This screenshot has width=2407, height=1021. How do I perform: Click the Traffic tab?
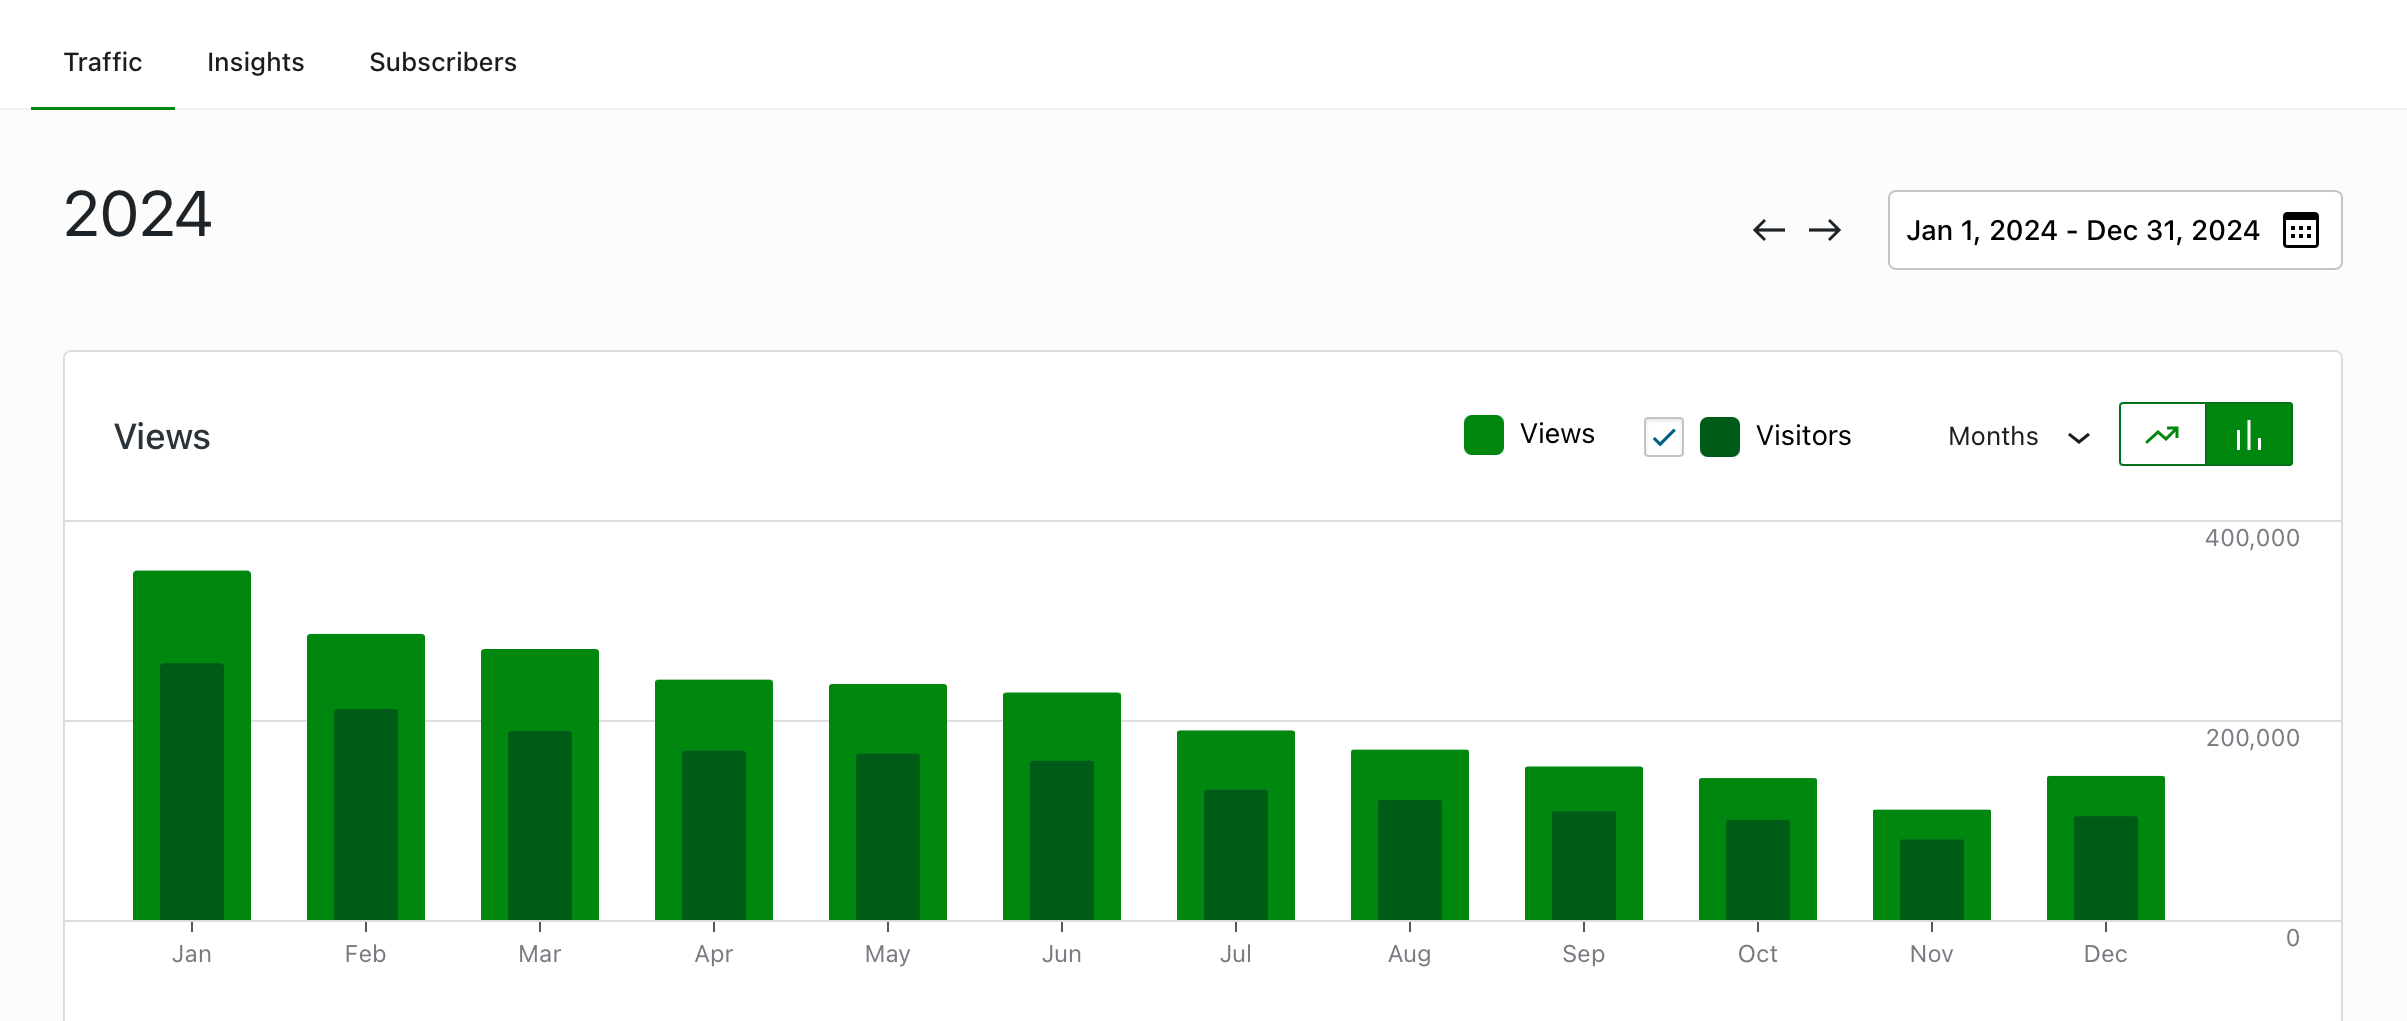point(103,62)
